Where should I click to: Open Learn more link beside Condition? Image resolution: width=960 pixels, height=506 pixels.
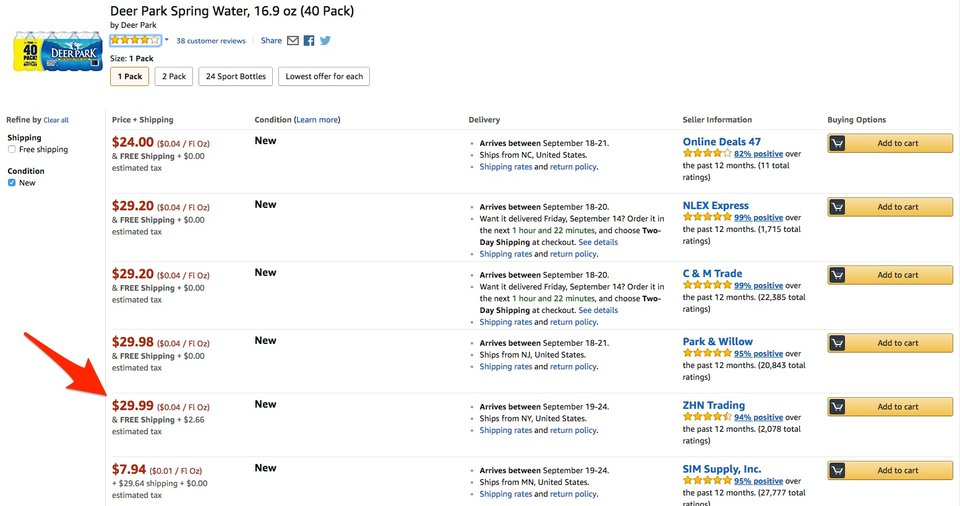tap(317, 120)
